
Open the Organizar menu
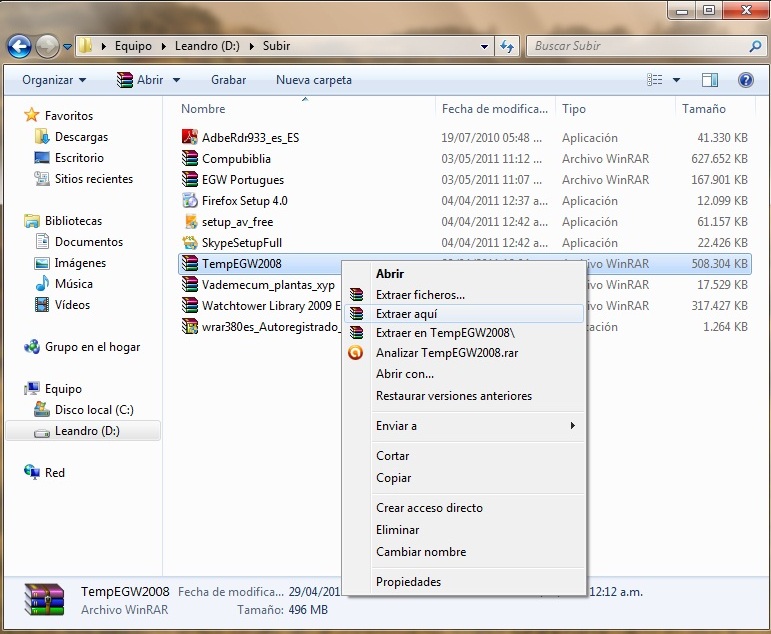click(x=54, y=80)
